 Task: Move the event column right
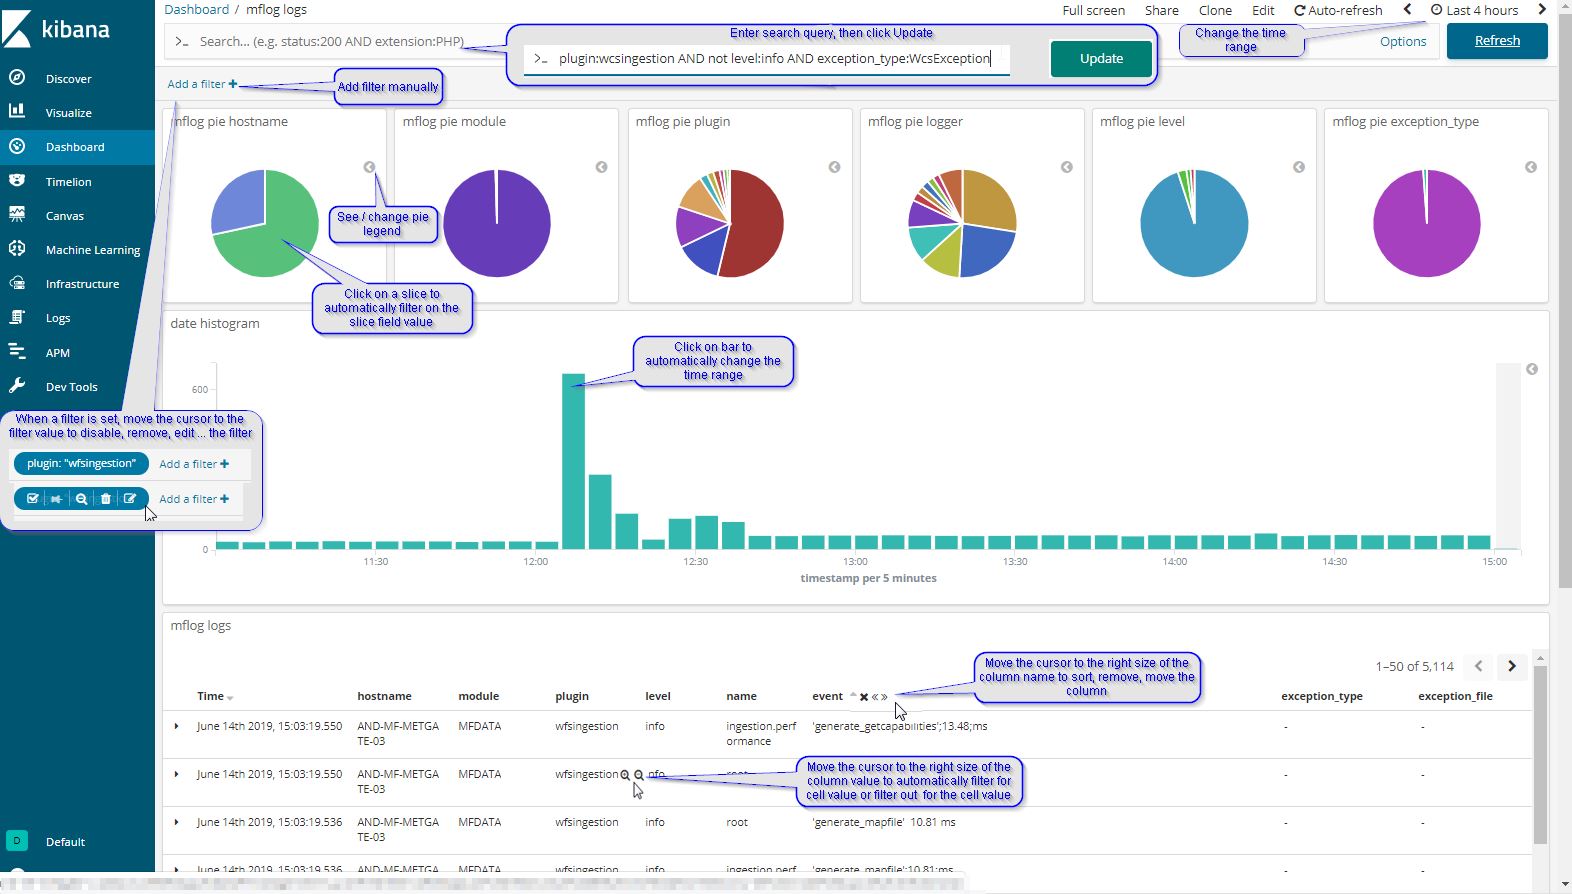[884, 697]
